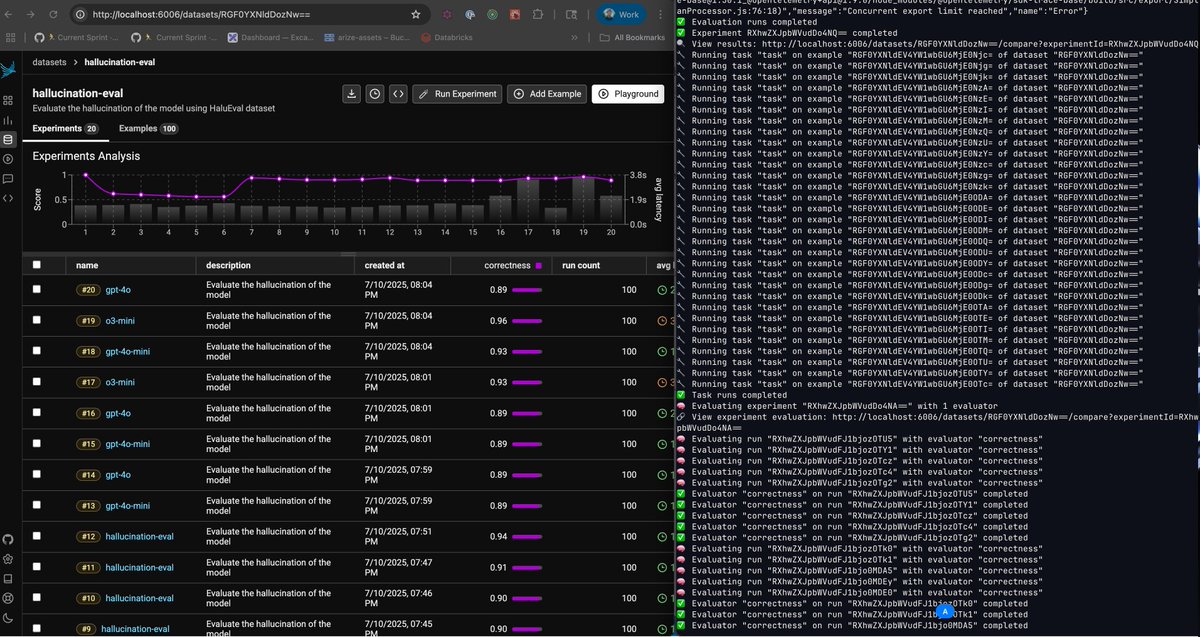This screenshot has height=637, width=1200.
Task: Check the box for experiment #16 gpt-4o
Action: [x=37, y=413]
